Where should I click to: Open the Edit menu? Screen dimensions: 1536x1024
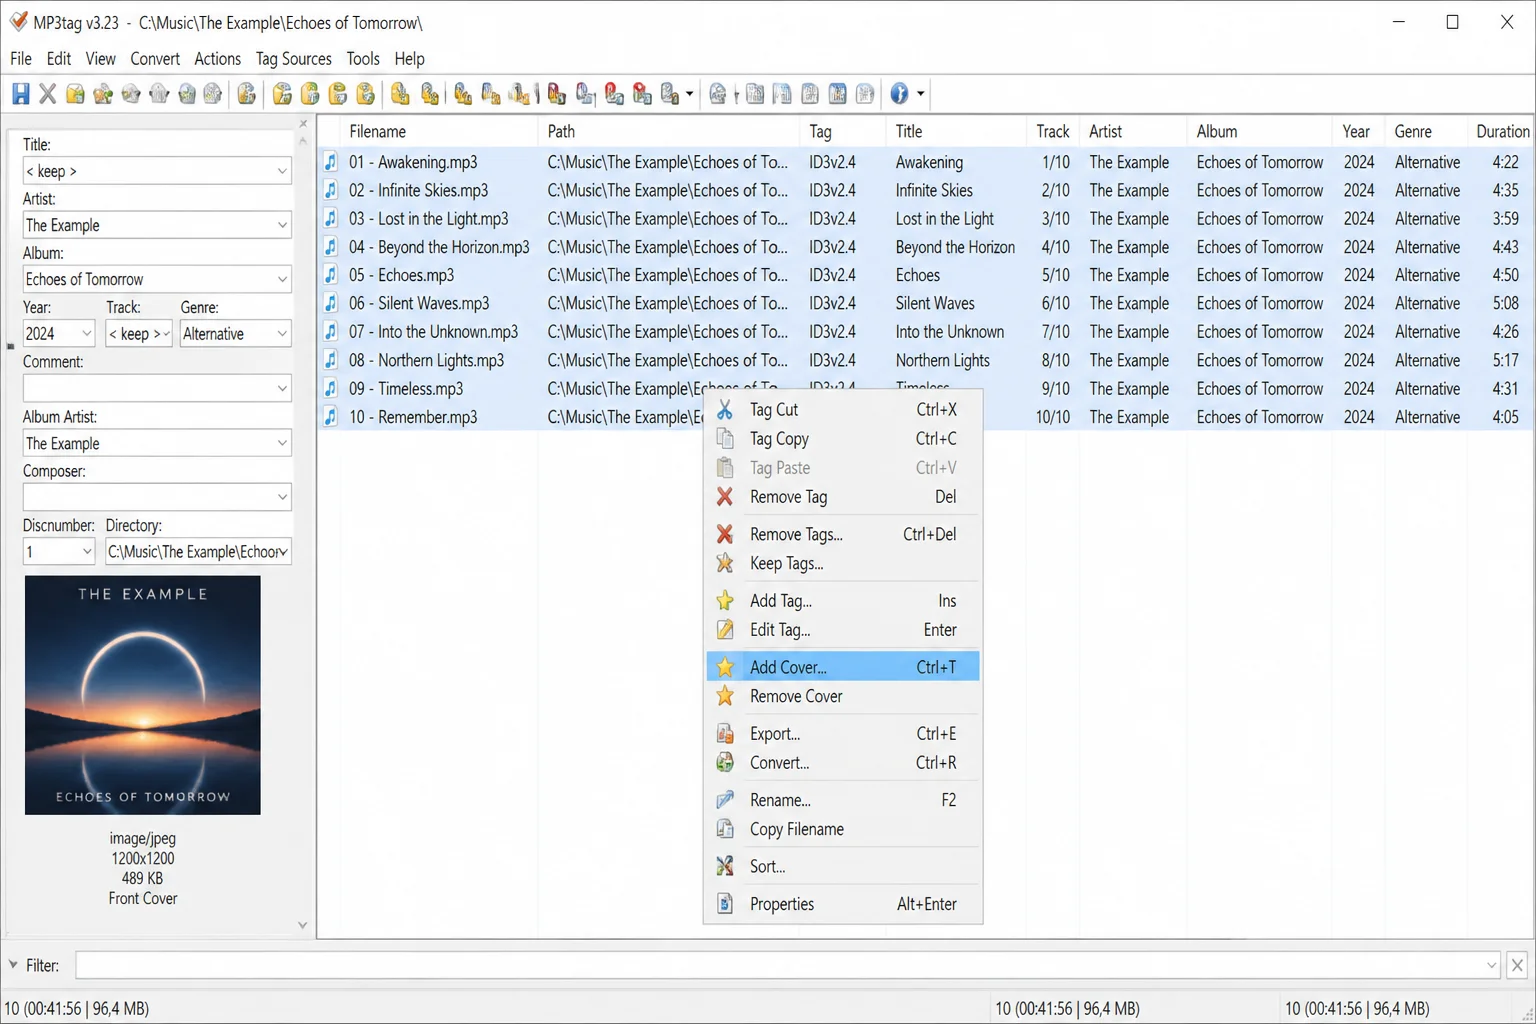click(x=59, y=59)
